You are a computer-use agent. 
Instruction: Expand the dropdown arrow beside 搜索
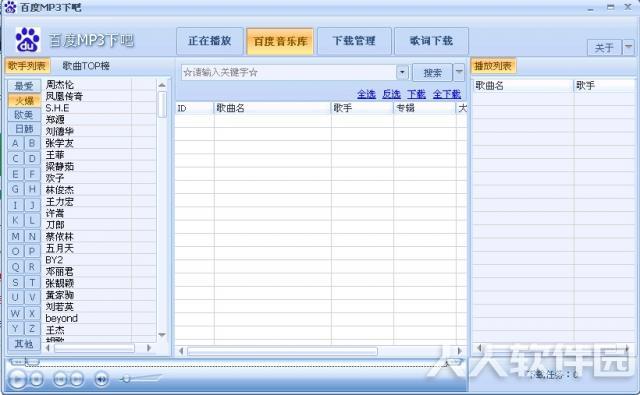click(x=459, y=73)
